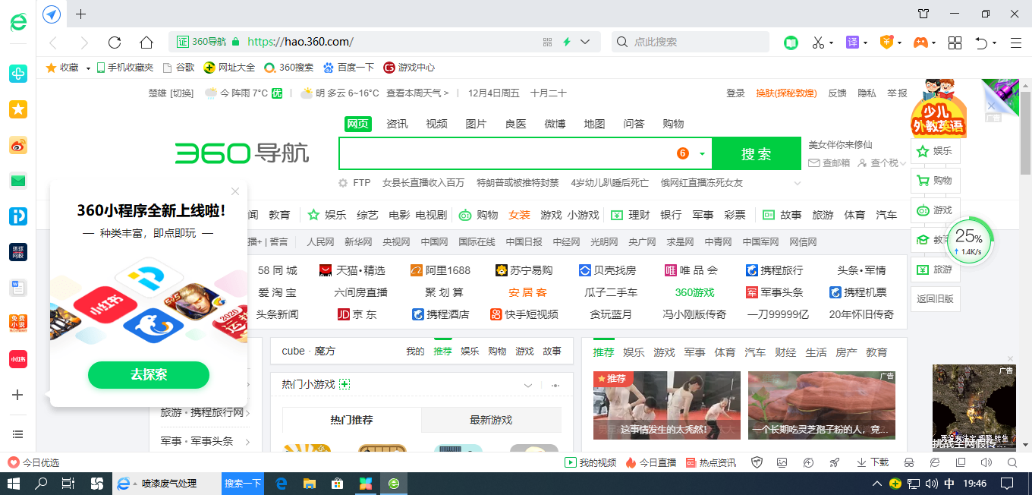
Task: Open the skin change shirt icon
Action: tap(924, 14)
